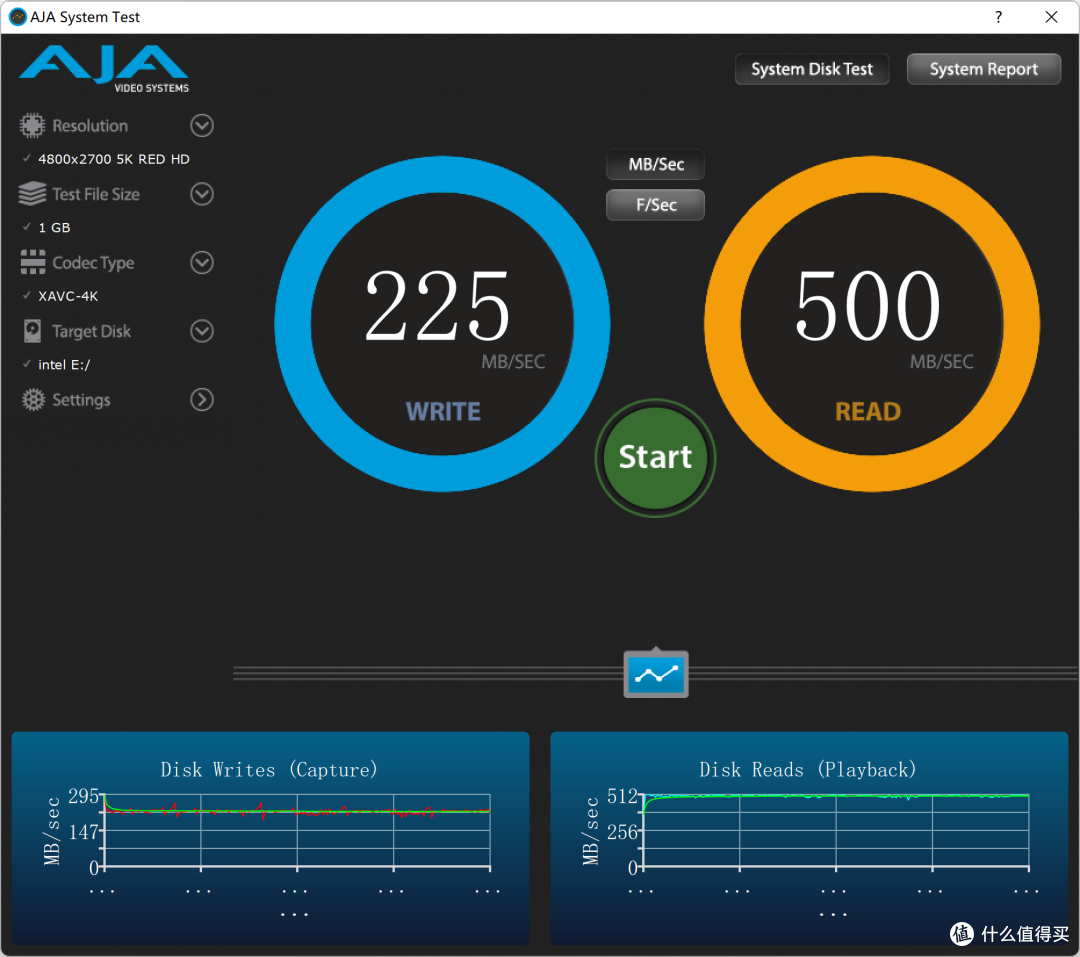Click the Test File Size stack icon
The height and width of the screenshot is (957, 1080).
point(32,194)
